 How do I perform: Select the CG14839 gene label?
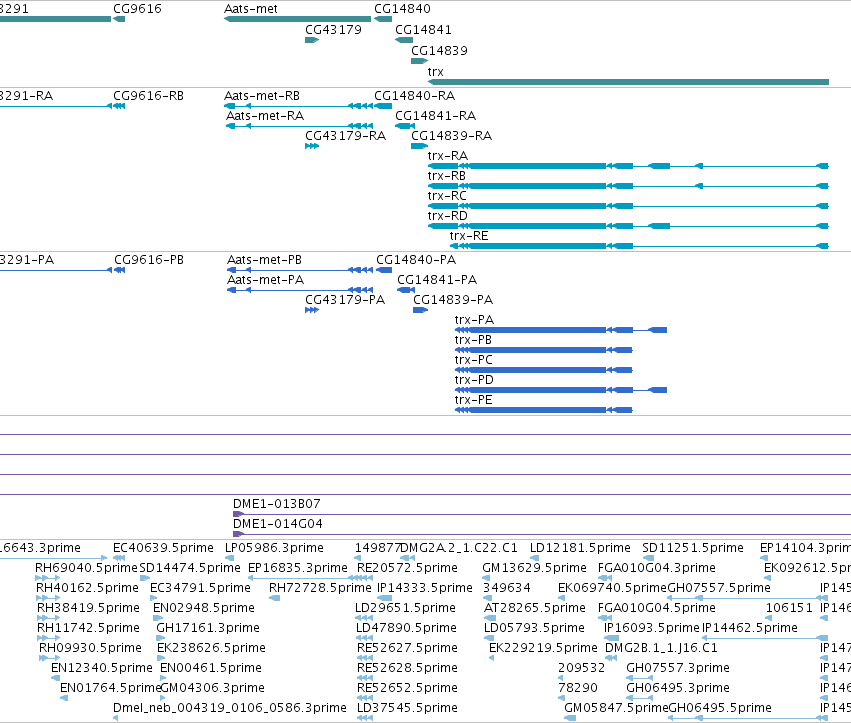pos(439,51)
